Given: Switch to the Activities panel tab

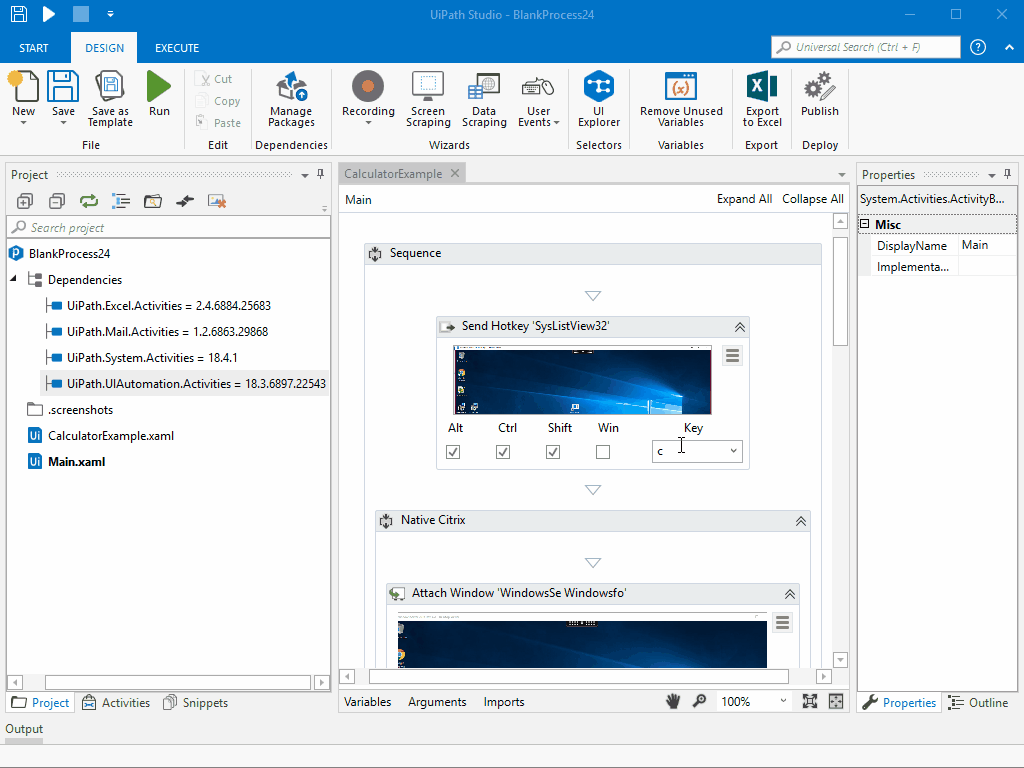Looking at the screenshot, I should (x=116, y=703).
